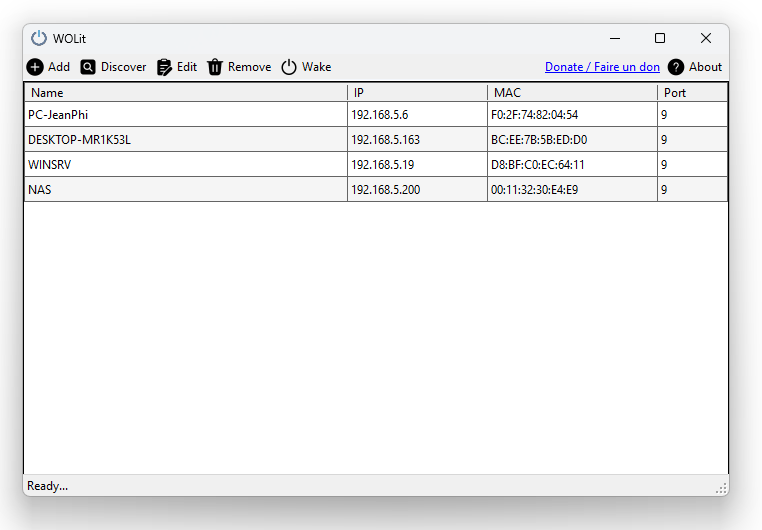
Task: Click WOLit app icon in title bar
Action: click(39, 38)
